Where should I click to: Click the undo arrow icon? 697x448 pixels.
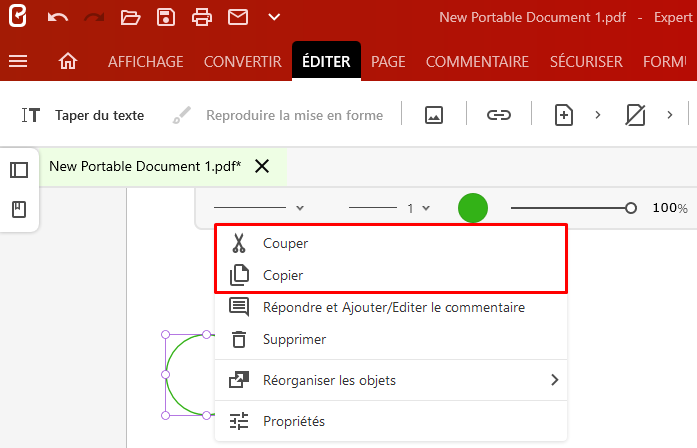pyautogui.click(x=58, y=17)
